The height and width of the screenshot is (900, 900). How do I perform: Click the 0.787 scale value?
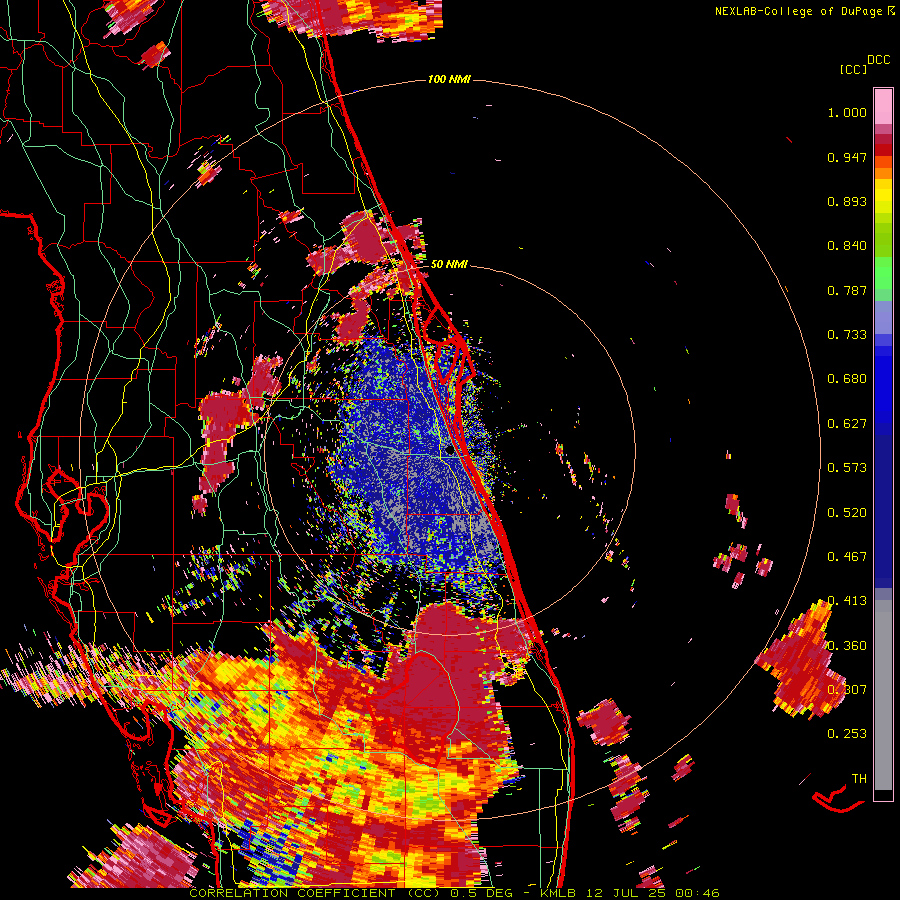coord(847,290)
